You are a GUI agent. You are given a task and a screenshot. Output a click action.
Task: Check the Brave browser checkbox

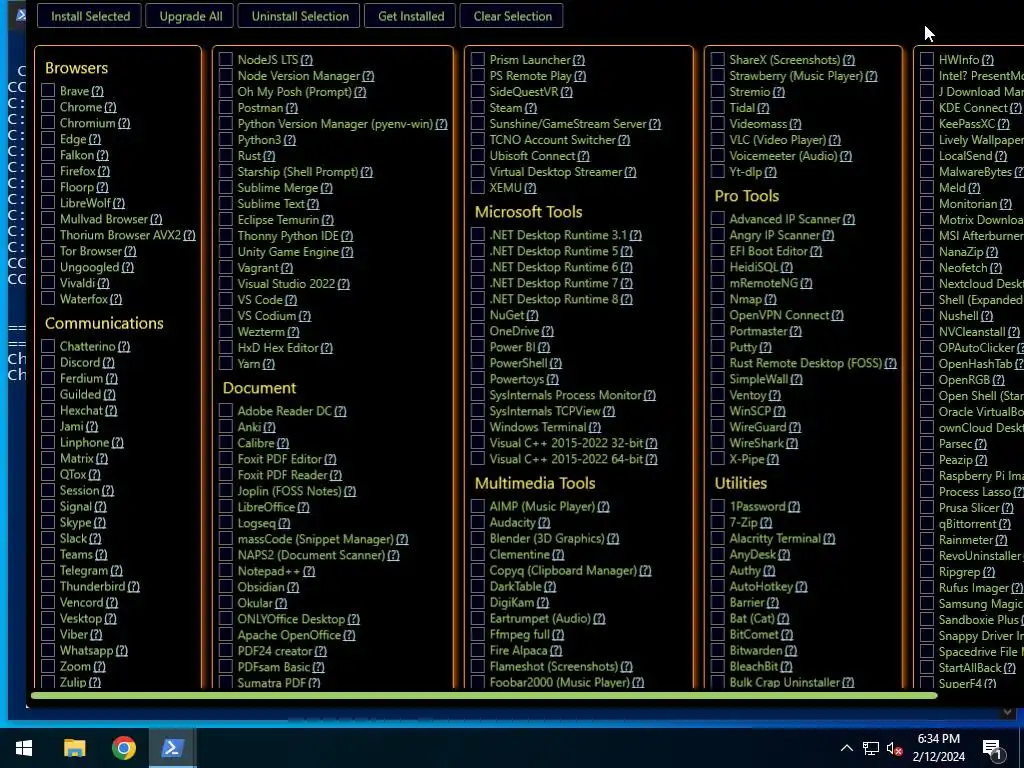[x=48, y=91]
